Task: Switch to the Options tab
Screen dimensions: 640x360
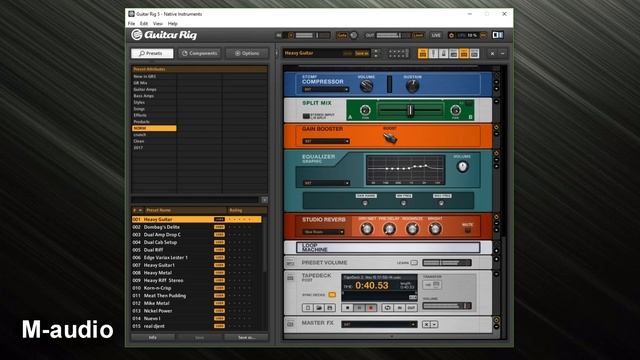Action: (247, 53)
